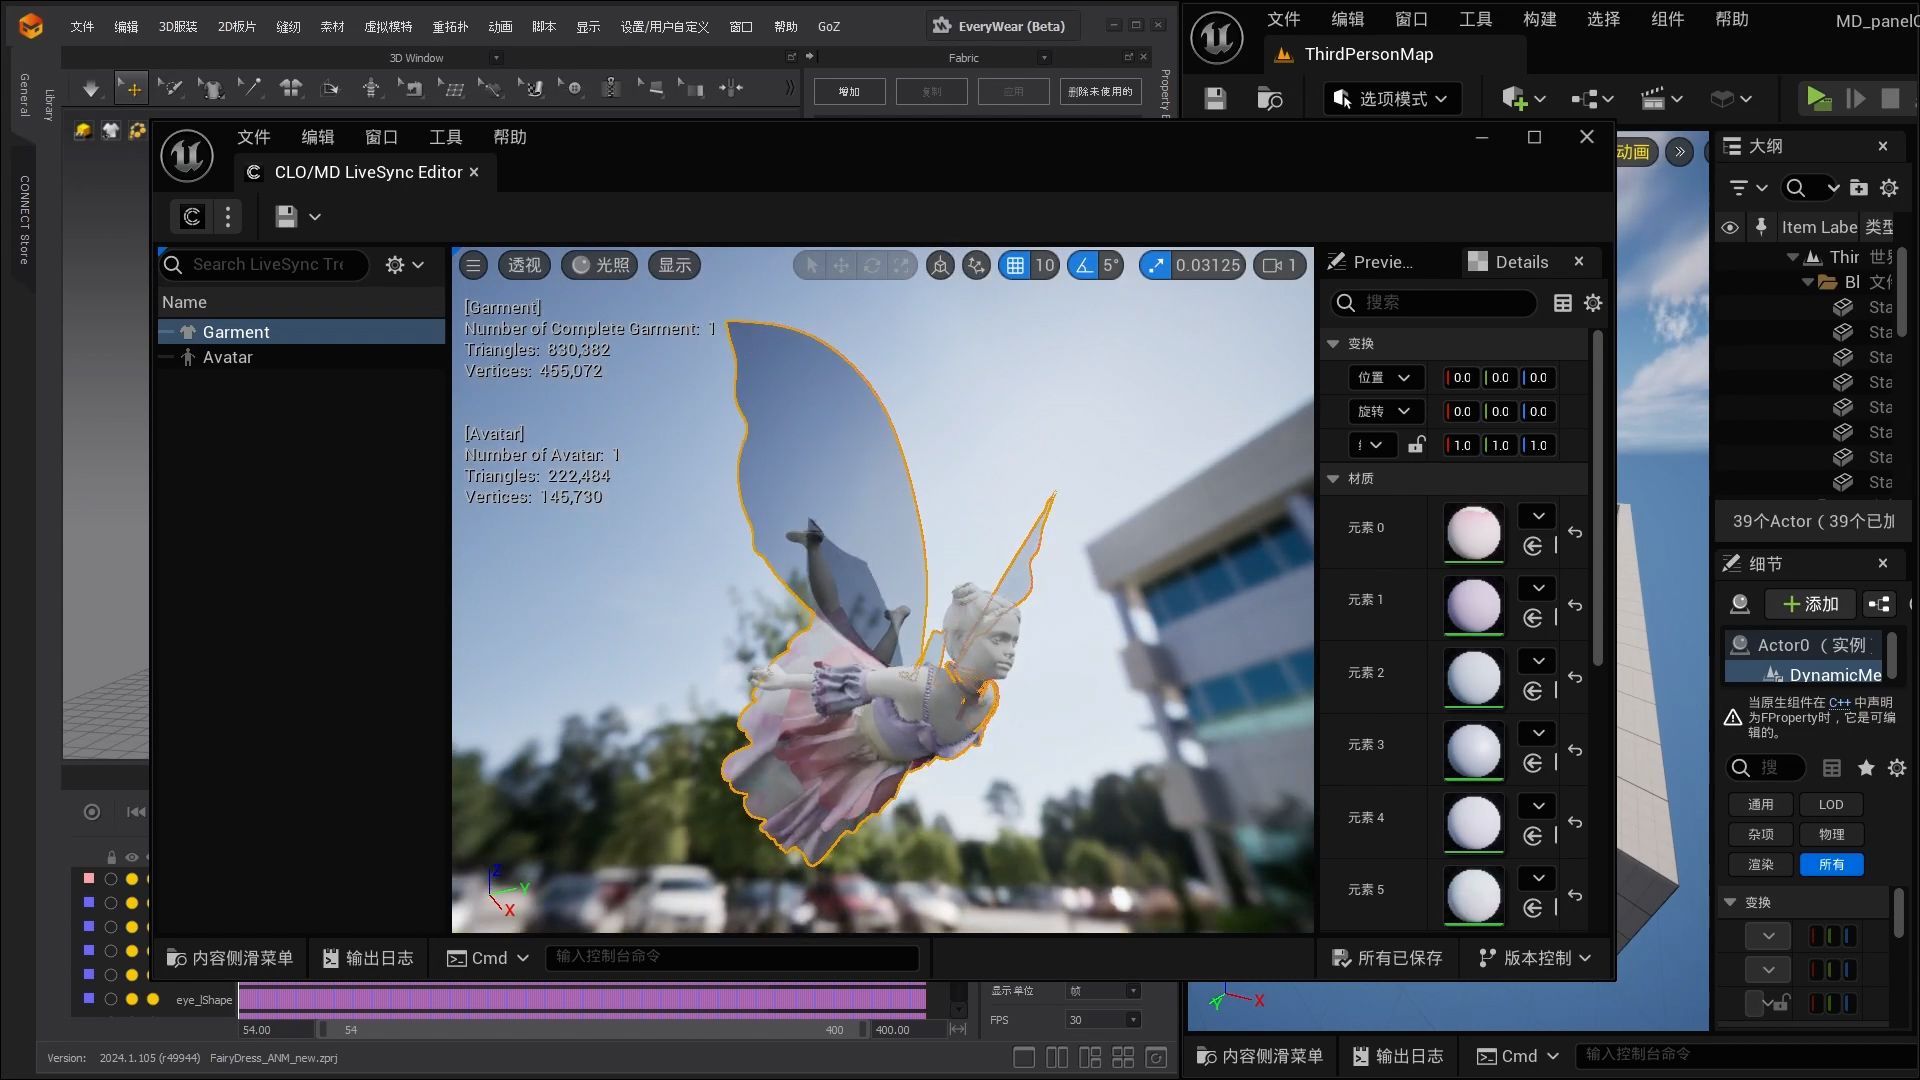Toggle 光照 lighting in LiveSync viewport
This screenshot has width=1920, height=1080.
pyautogui.click(x=598, y=264)
